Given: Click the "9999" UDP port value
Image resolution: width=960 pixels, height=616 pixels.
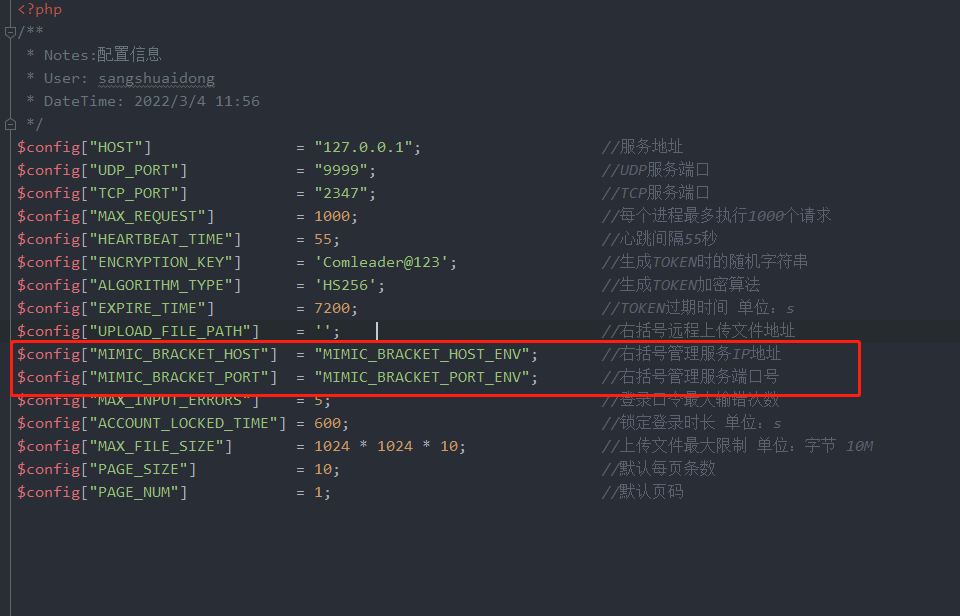Looking at the screenshot, I should click(x=340, y=170).
